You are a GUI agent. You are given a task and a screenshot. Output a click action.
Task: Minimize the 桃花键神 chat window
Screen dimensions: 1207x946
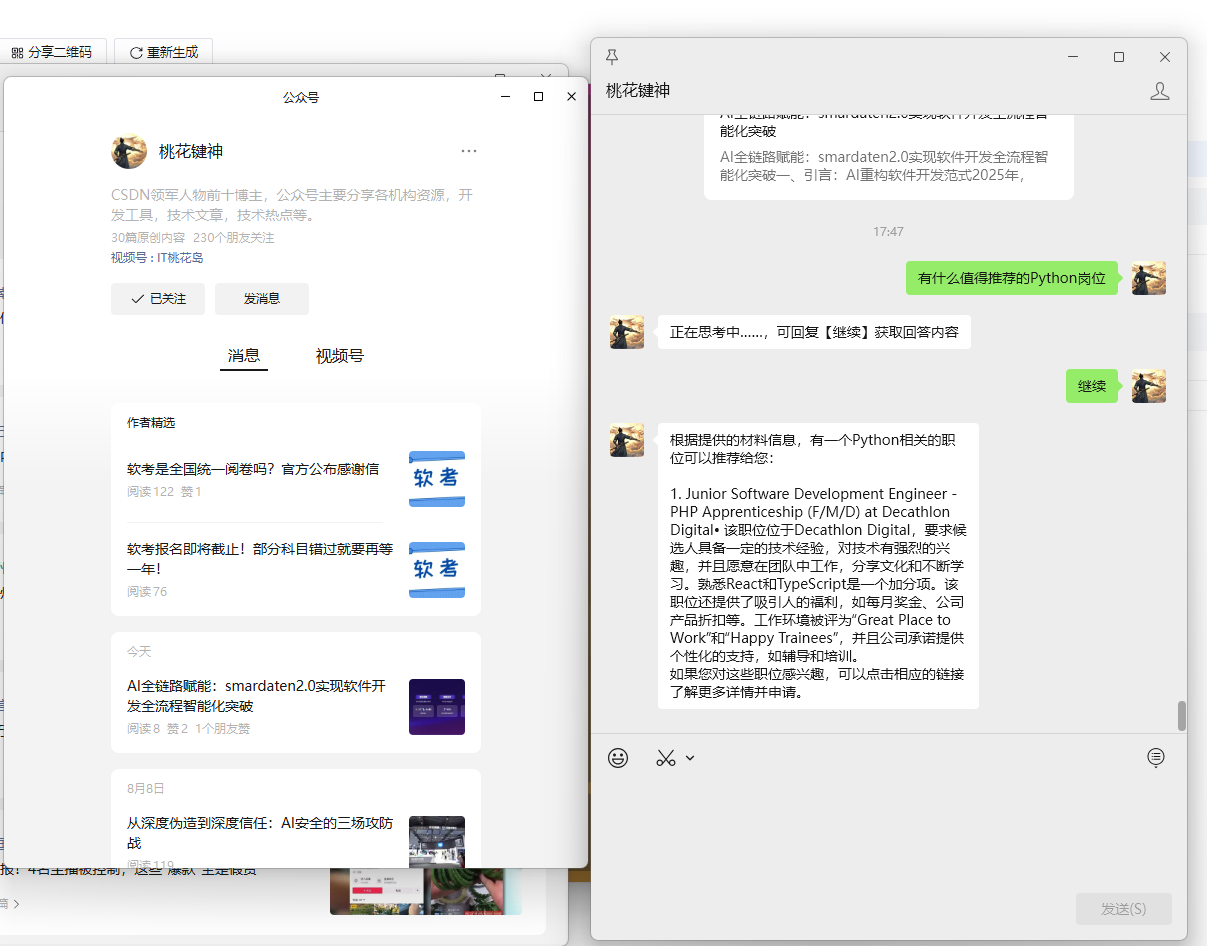[x=1073, y=57]
